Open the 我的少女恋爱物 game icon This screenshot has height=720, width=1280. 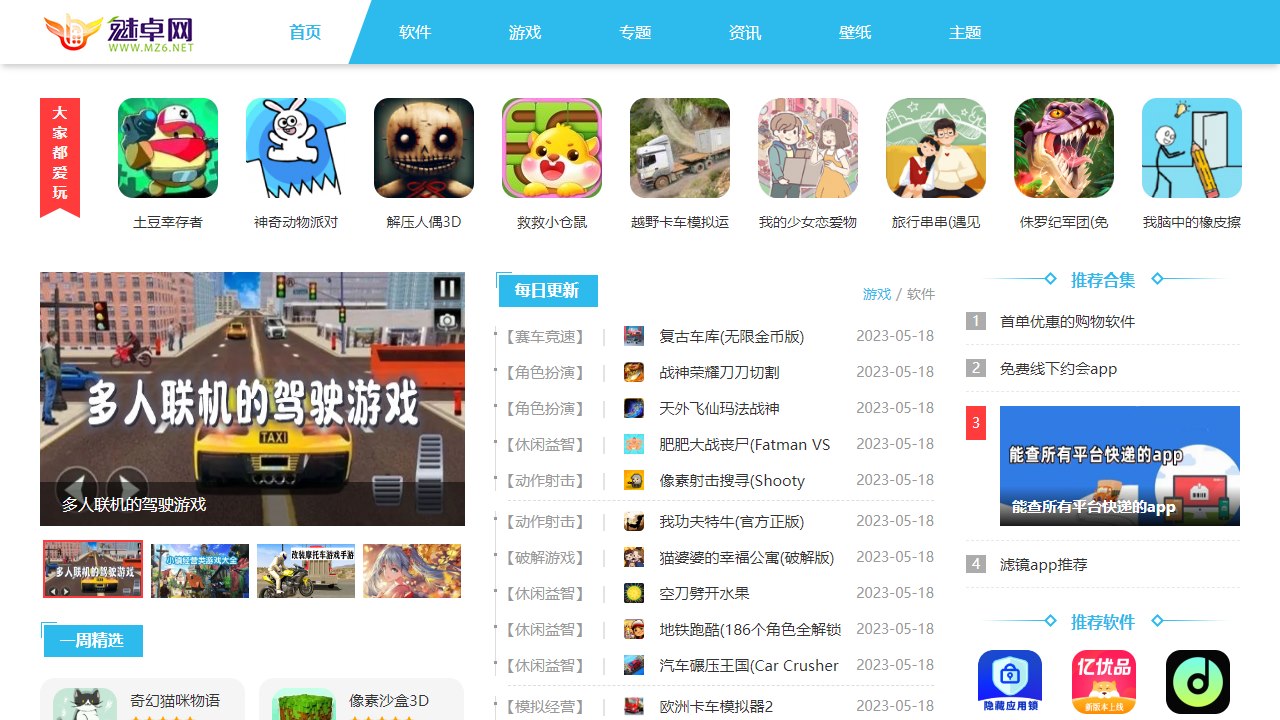[x=808, y=148]
